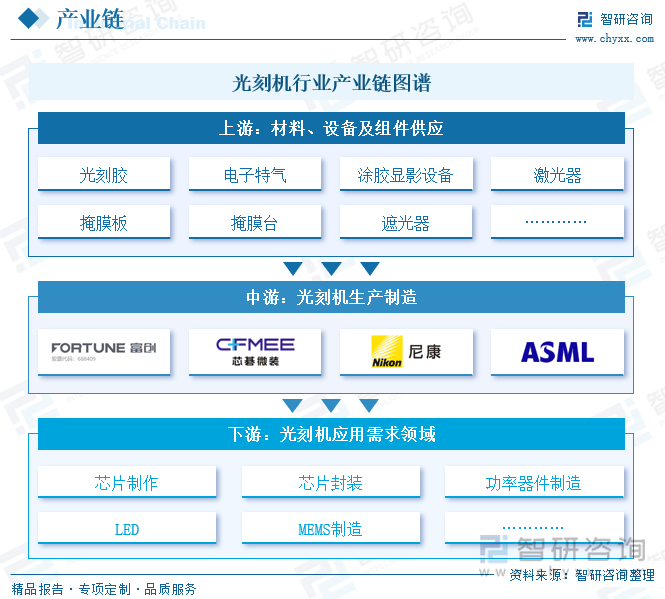
Task: Select the 电子特气 box
Action: [x=255, y=174]
